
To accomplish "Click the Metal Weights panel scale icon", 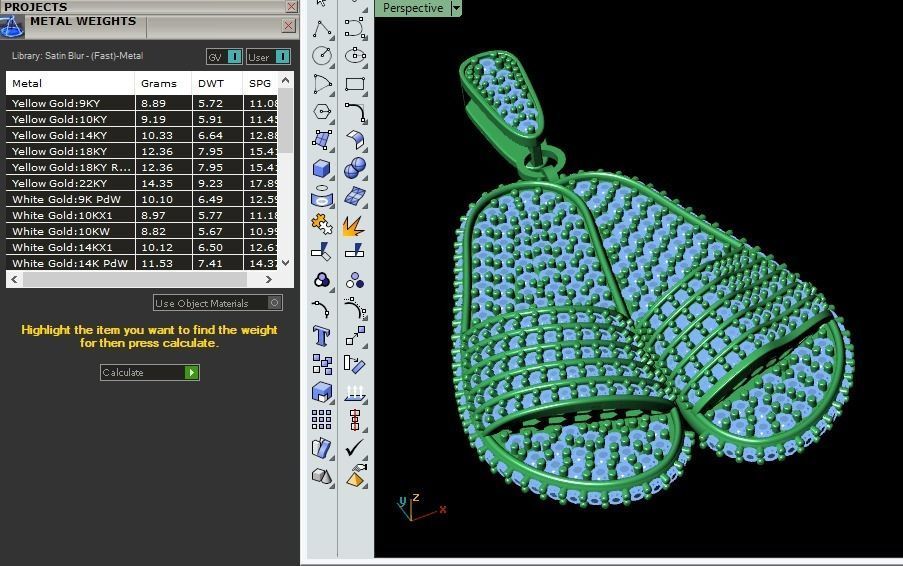I will [x=12, y=26].
